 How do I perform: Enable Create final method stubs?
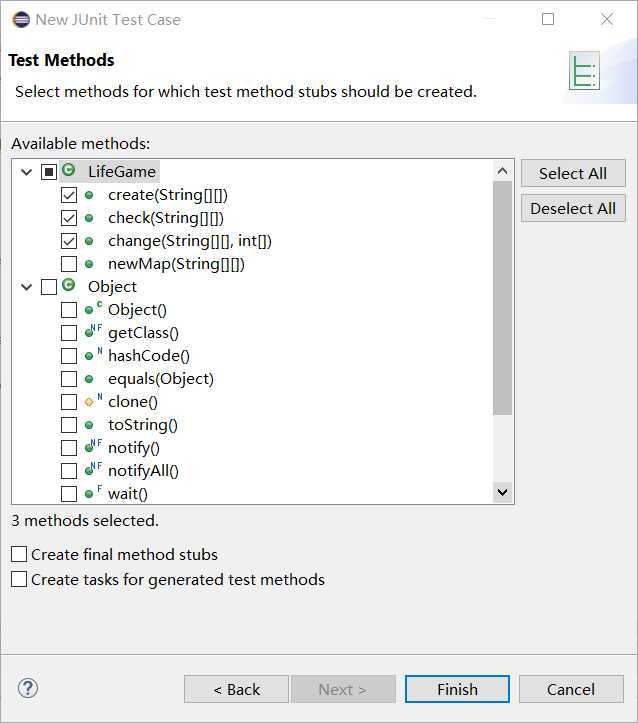coord(19,554)
